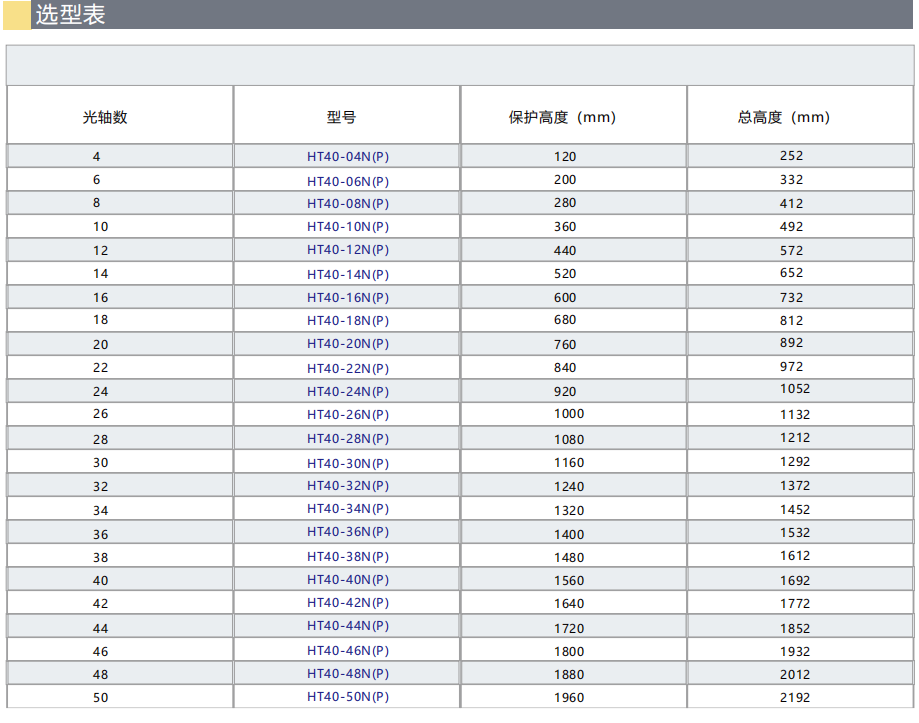Click the HT40-36N(P) model link

pos(347,532)
